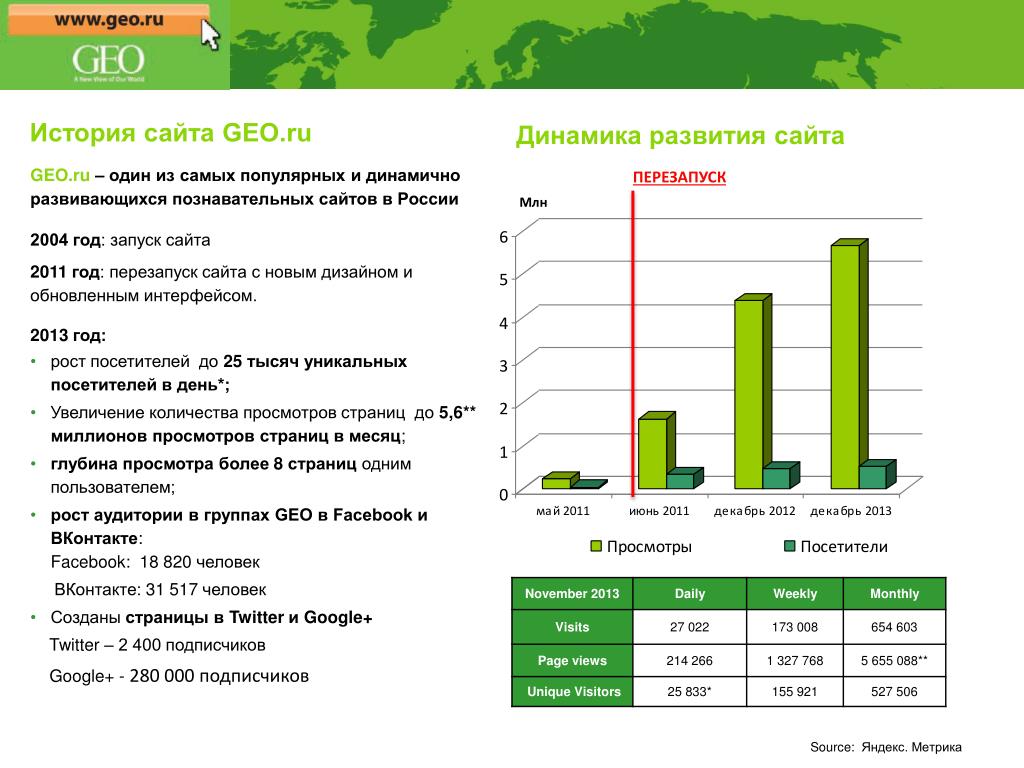Click 'Source: Яндекс. Метрика' footer text

tap(886, 747)
